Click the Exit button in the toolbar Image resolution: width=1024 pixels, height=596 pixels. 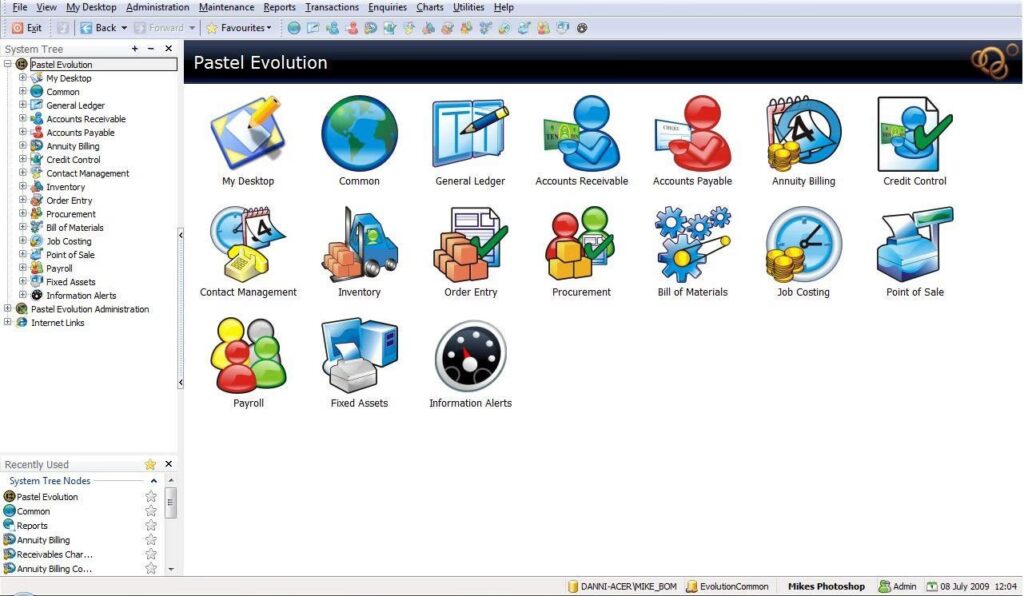[x=27, y=28]
